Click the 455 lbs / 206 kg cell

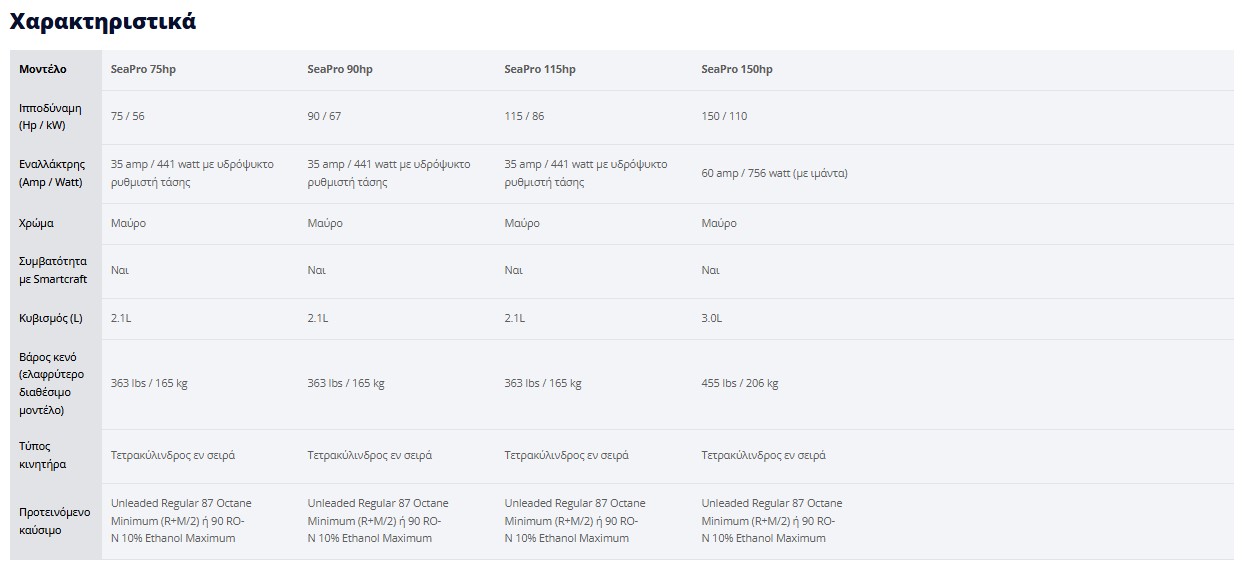(740, 383)
